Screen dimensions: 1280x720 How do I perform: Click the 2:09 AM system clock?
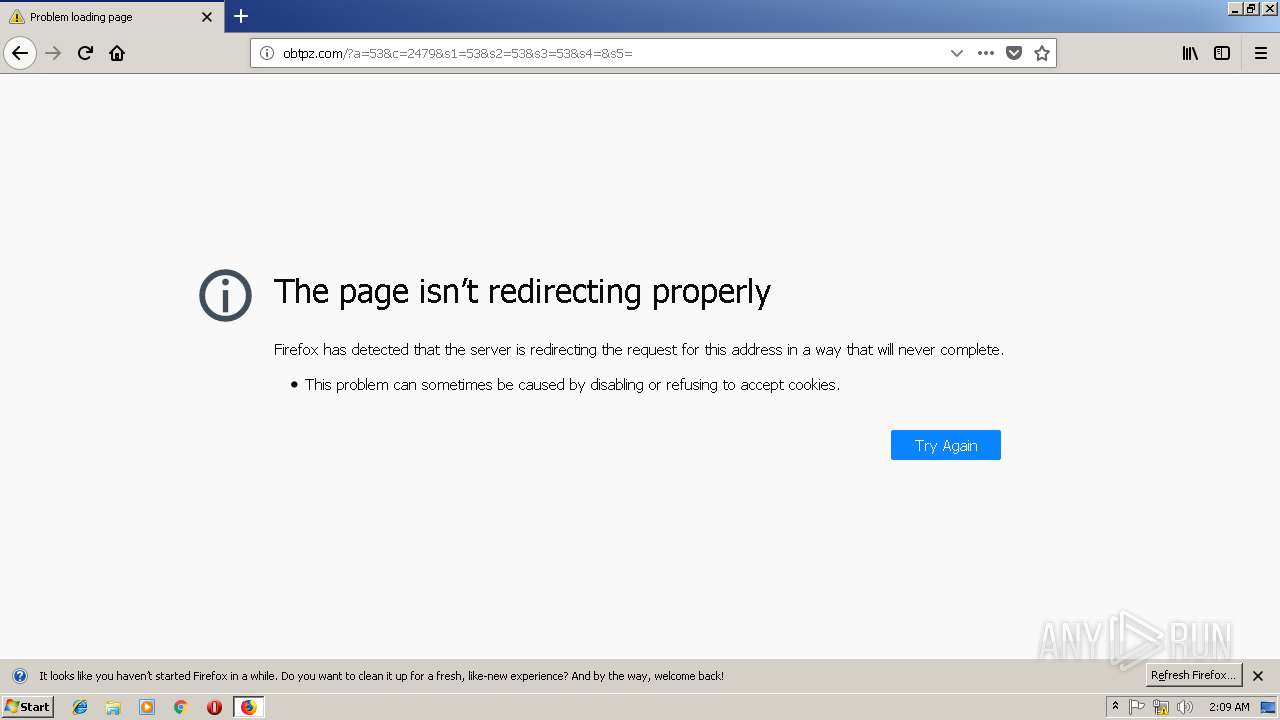point(1229,707)
